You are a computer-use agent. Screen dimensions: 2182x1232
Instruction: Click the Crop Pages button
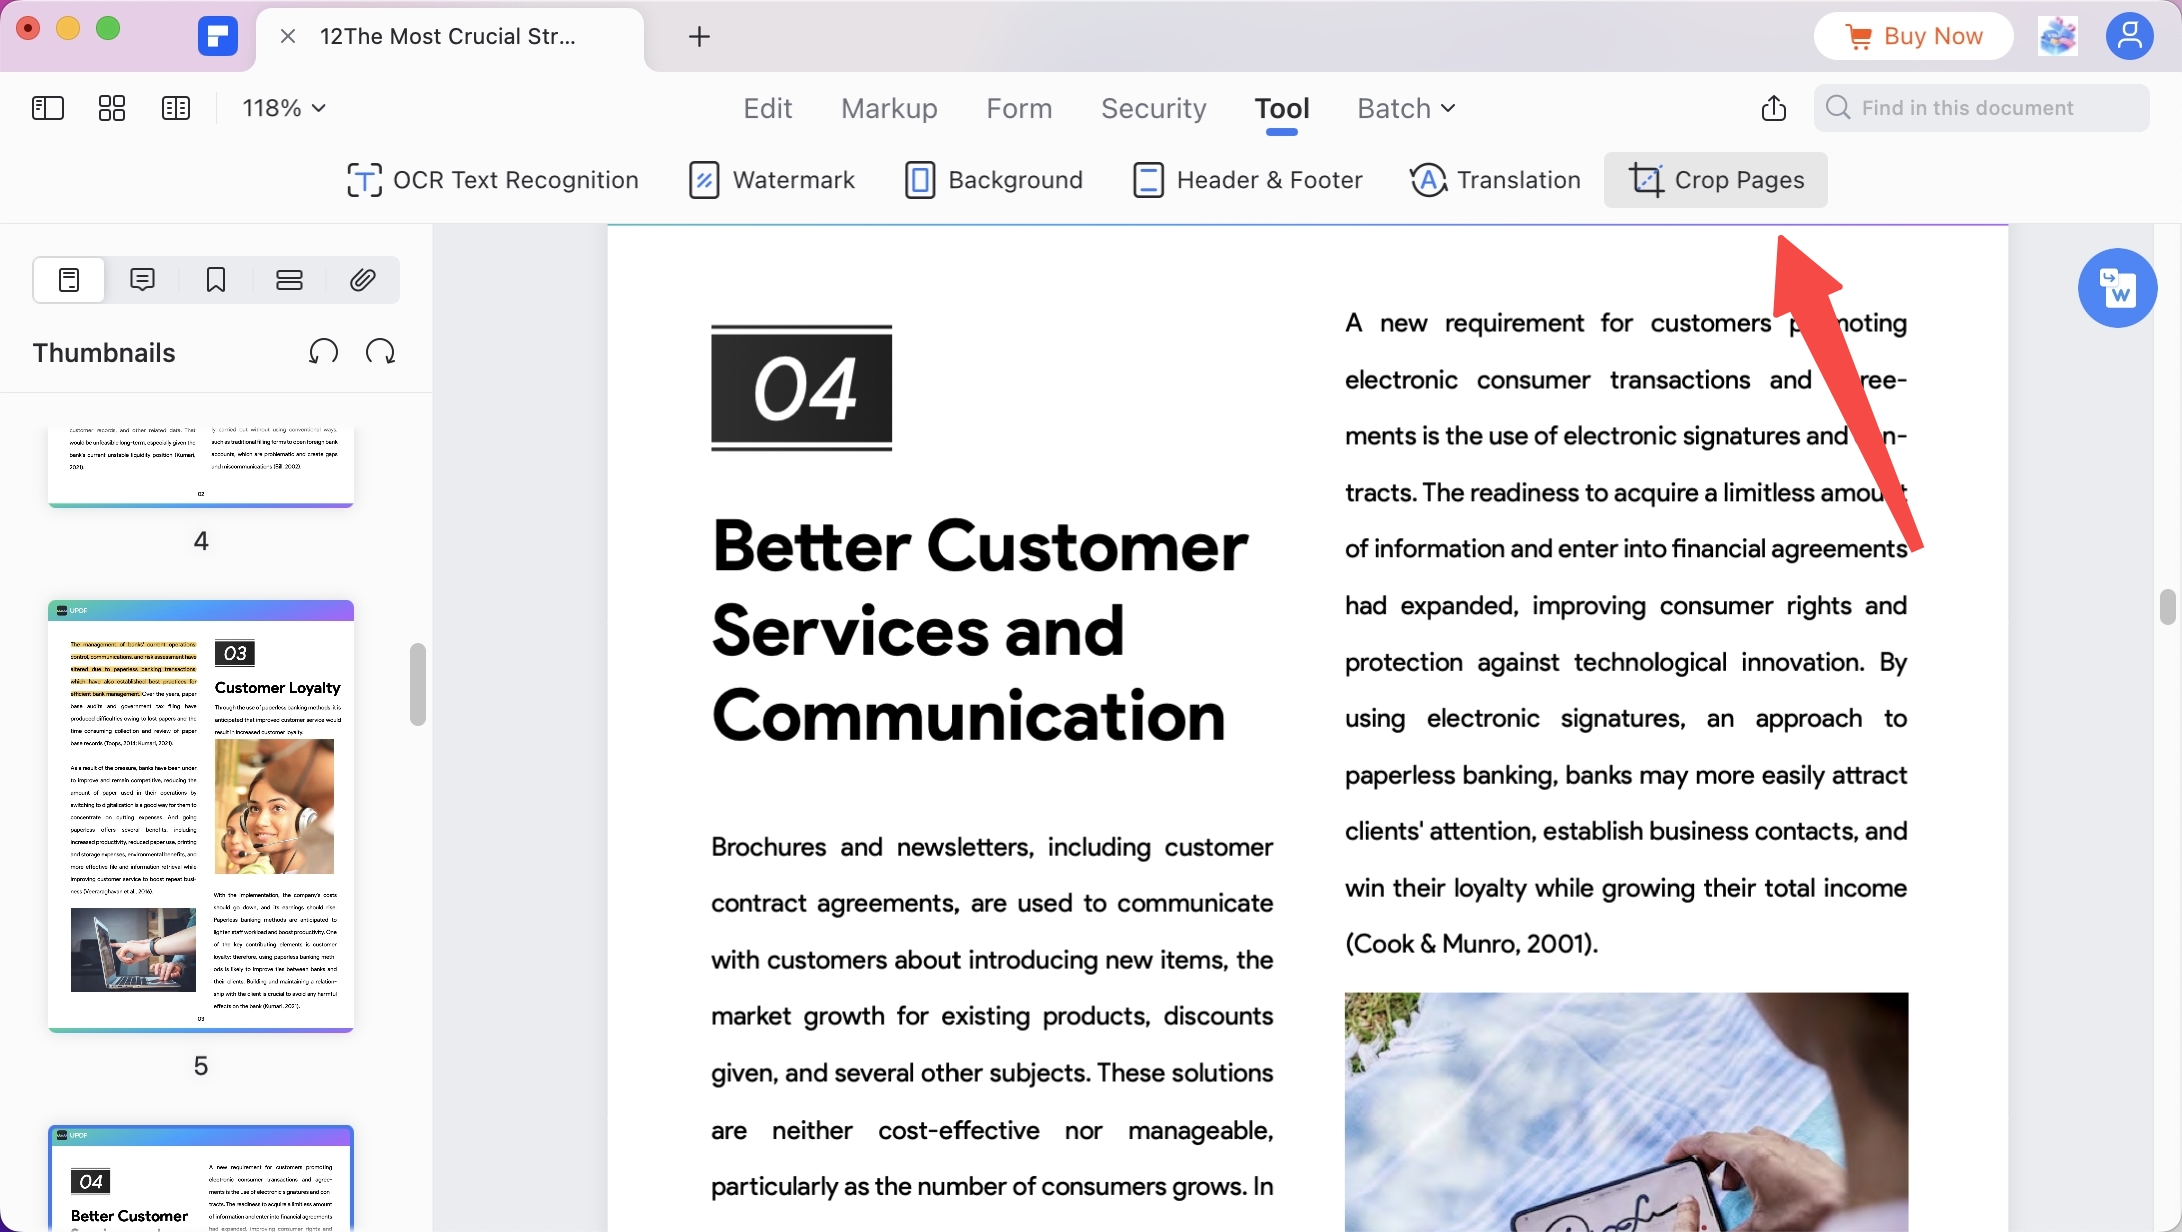point(1715,180)
